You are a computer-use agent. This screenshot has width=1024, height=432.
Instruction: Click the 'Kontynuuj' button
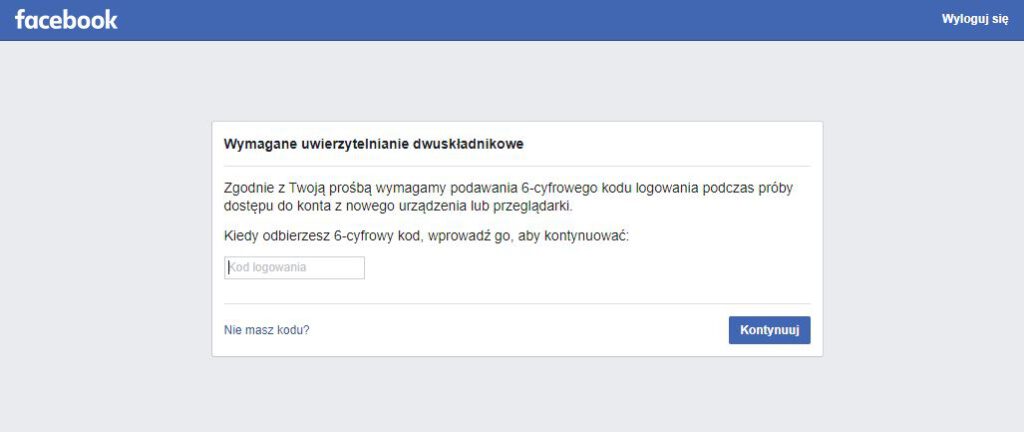point(769,330)
